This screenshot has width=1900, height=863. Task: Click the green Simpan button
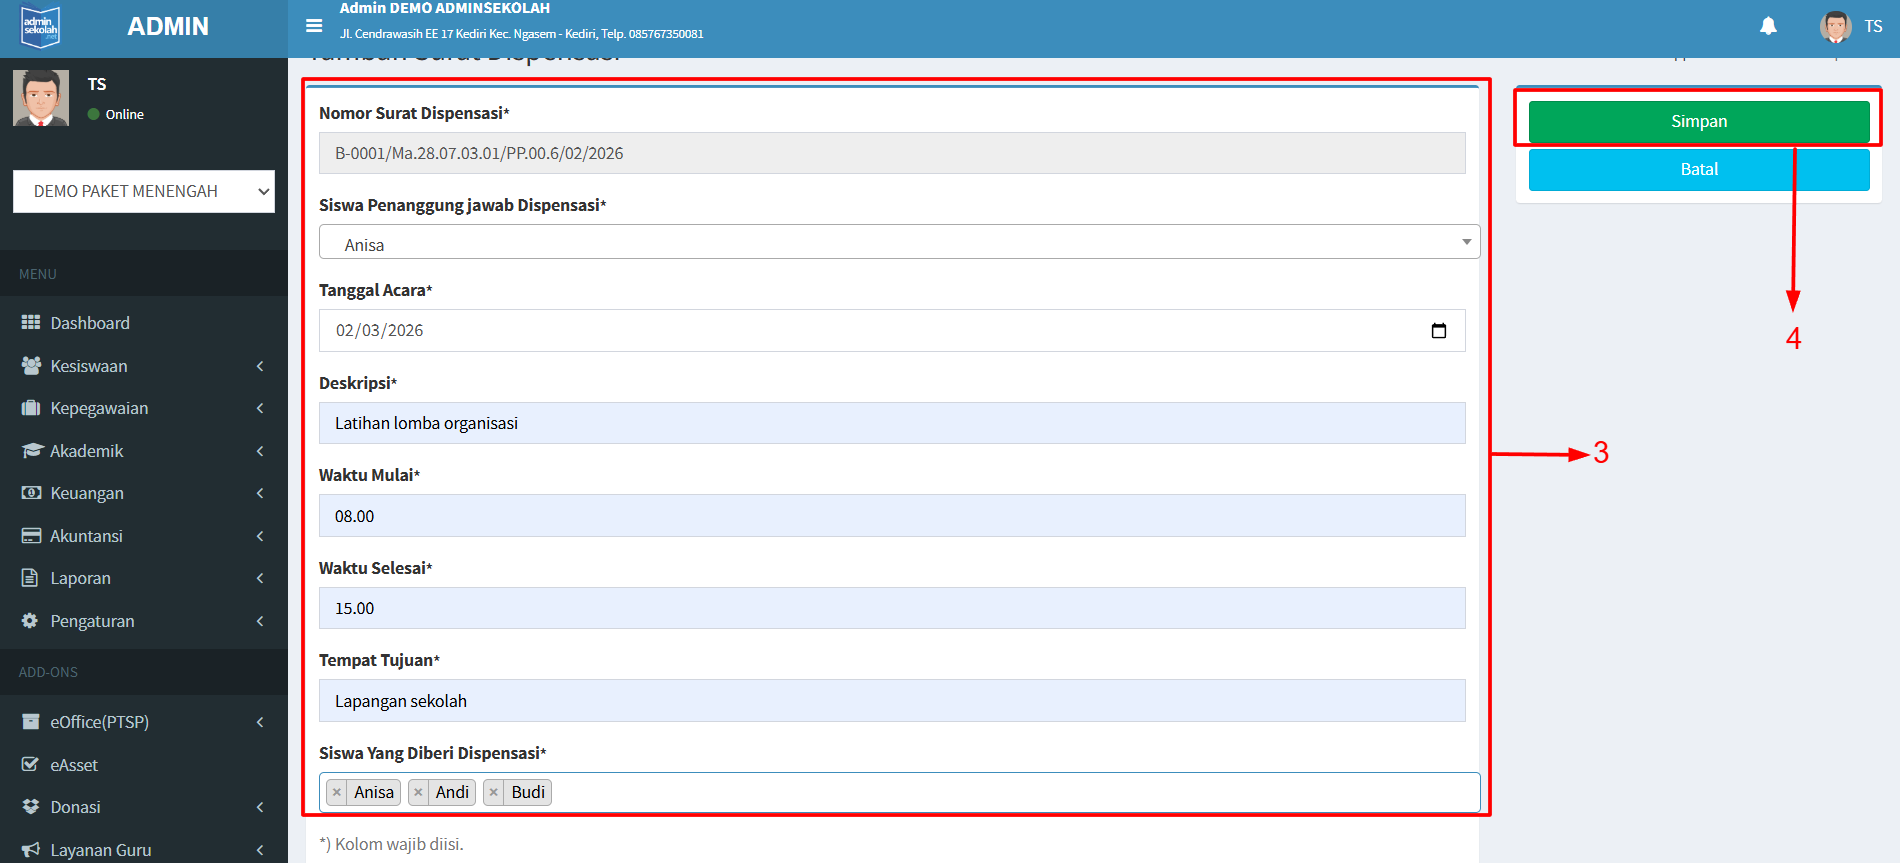click(1698, 122)
